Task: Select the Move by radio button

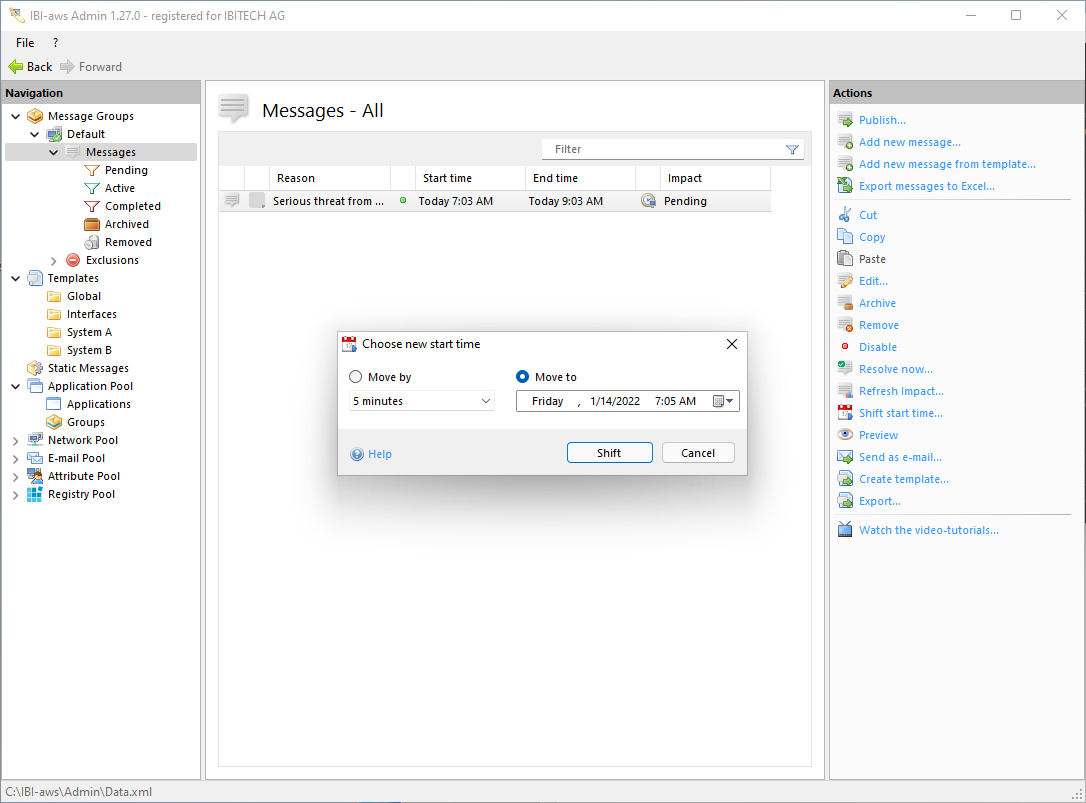Action: coord(356,377)
